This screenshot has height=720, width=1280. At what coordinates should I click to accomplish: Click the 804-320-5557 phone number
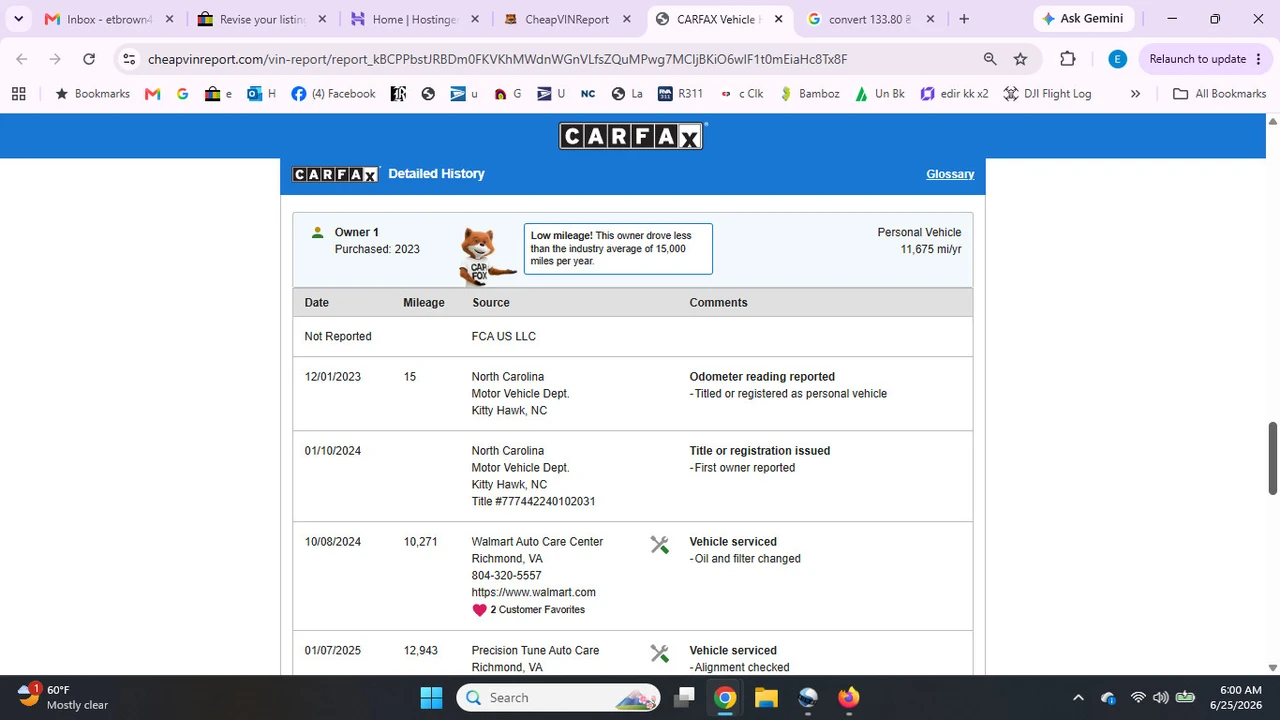pyautogui.click(x=507, y=575)
